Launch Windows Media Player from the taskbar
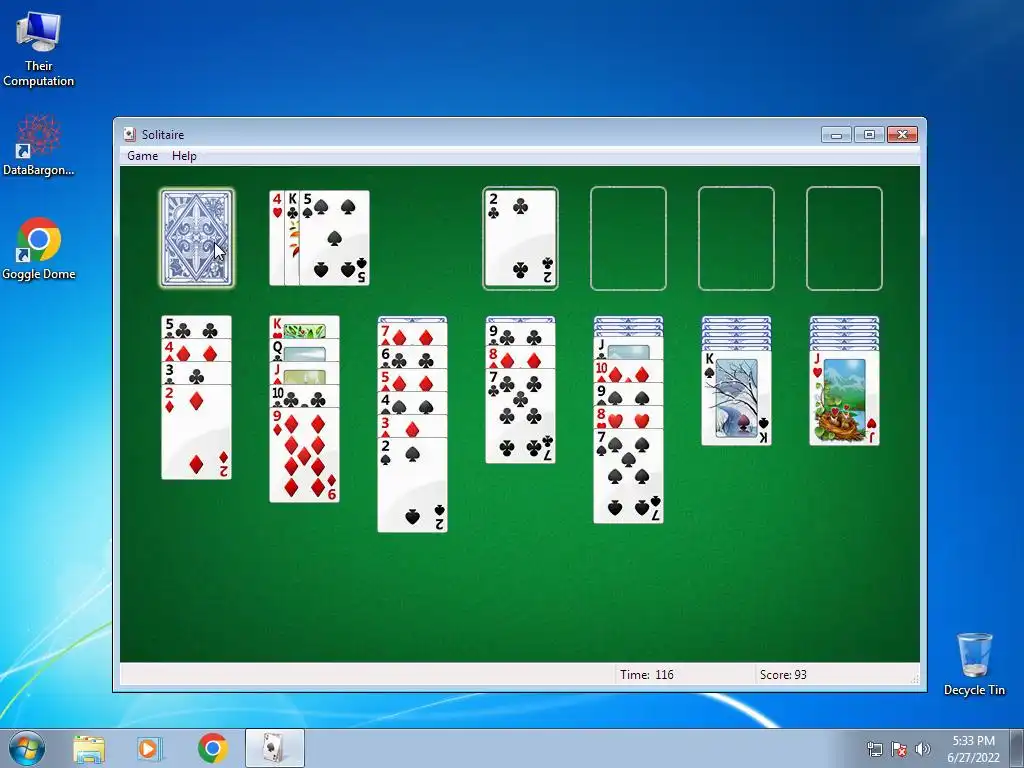 pos(148,748)
